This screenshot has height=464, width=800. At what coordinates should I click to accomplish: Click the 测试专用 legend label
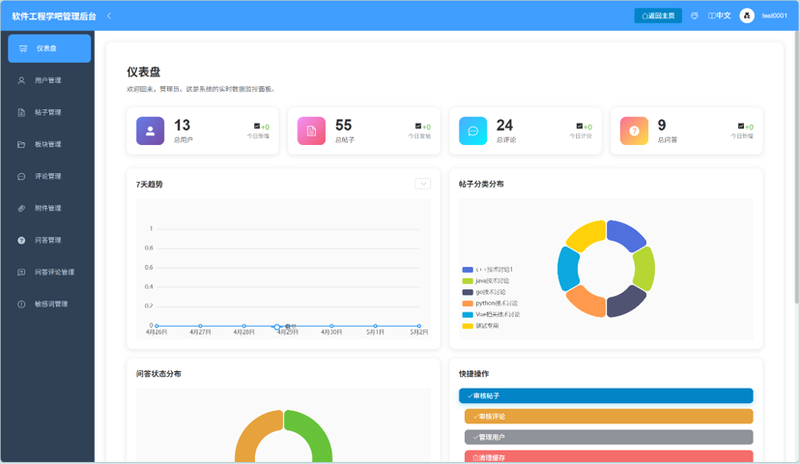click(487, 326)
